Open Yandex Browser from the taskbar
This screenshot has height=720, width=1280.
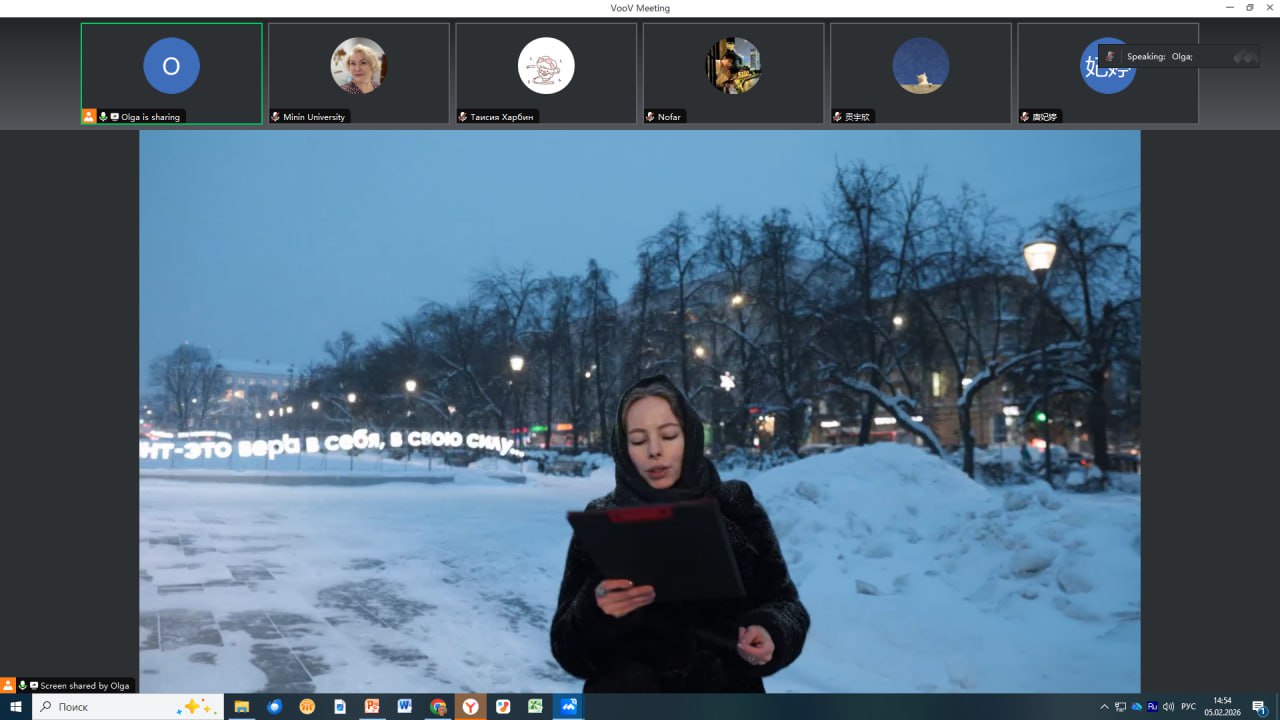click(x=470, y=706)
